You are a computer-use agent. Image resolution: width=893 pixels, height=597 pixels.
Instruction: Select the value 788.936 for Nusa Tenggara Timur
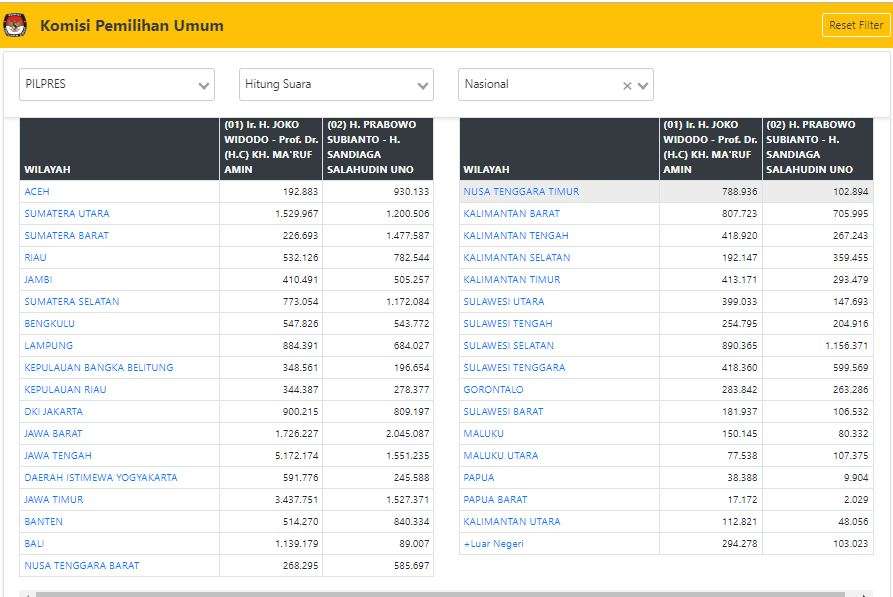click(x=740, y=191)
